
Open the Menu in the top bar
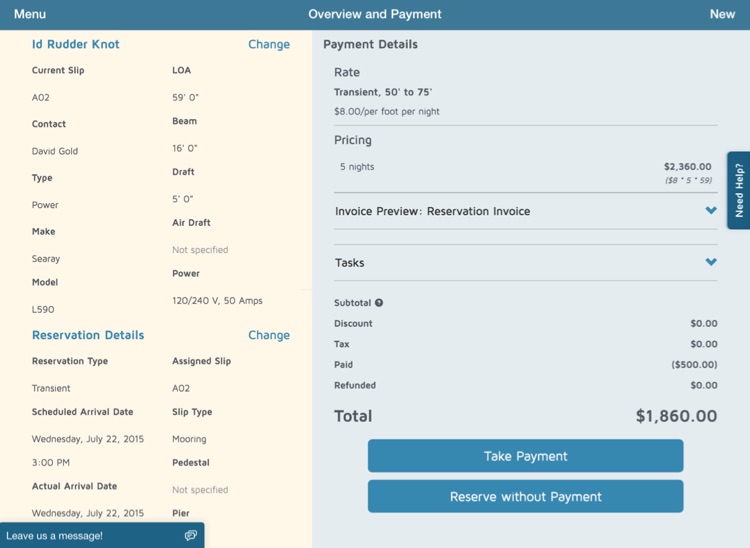[30, 14]
